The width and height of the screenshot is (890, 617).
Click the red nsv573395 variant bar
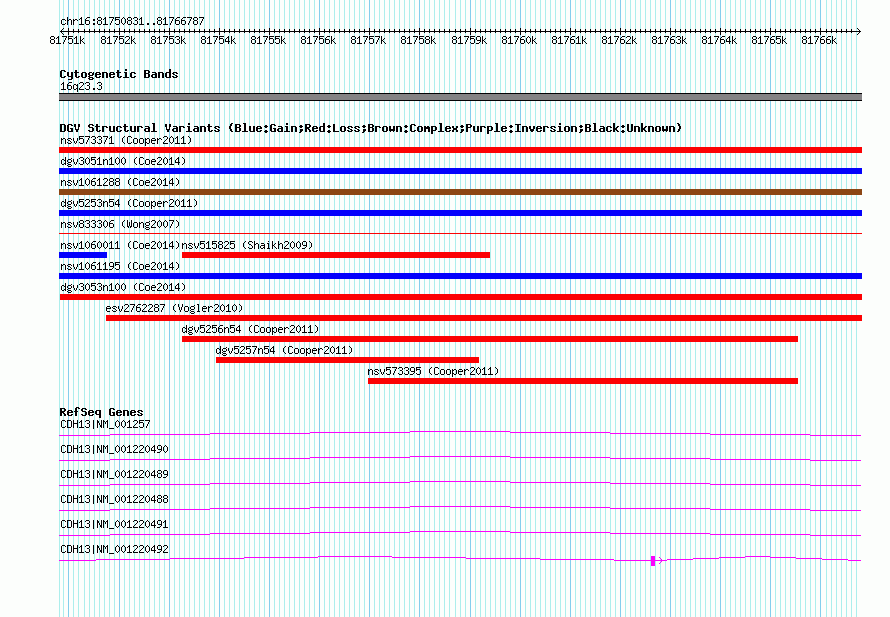[x=583, y=381]
